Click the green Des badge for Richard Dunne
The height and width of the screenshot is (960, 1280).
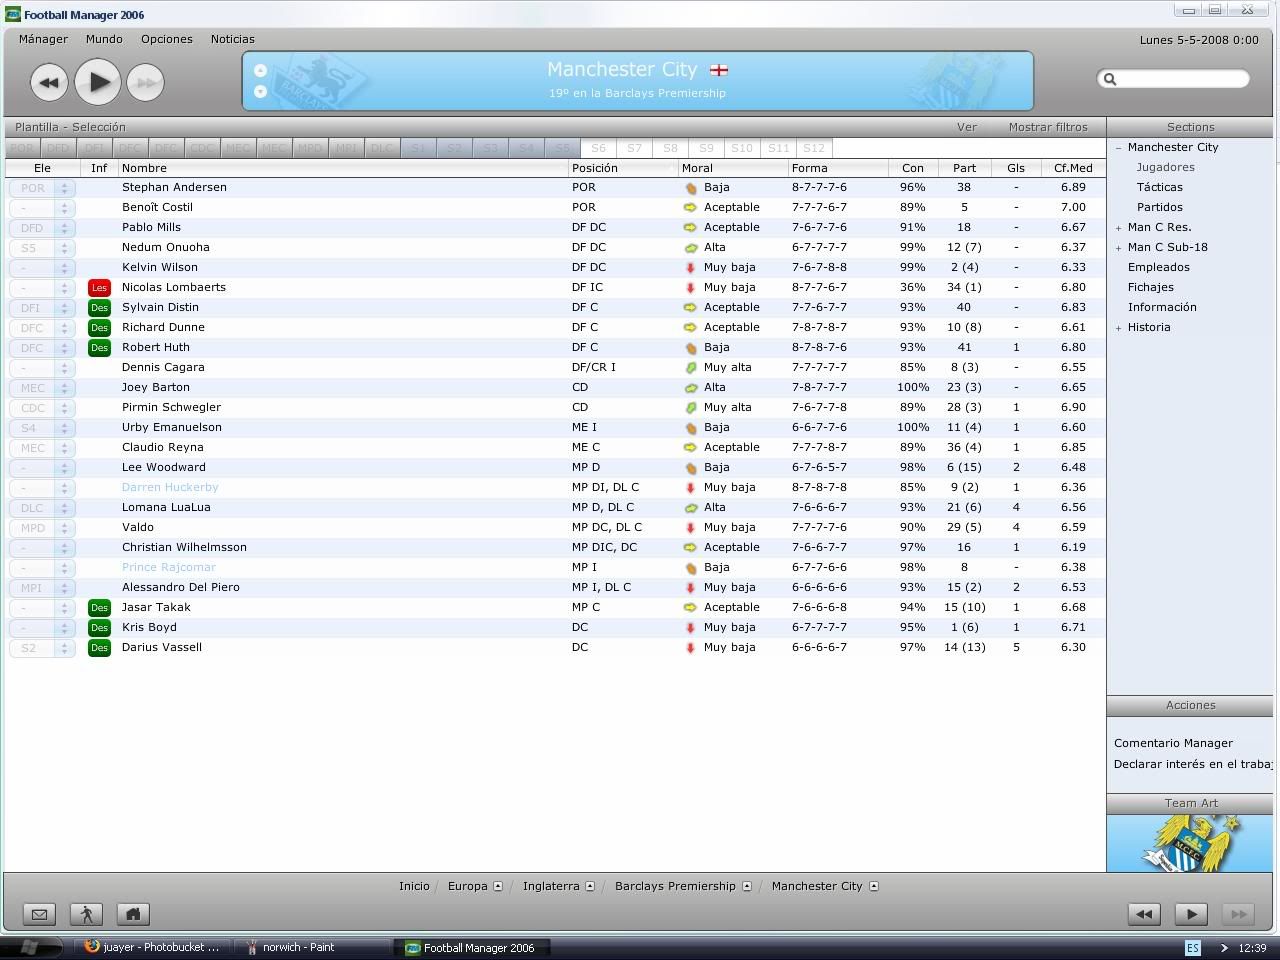coord(99,328)
